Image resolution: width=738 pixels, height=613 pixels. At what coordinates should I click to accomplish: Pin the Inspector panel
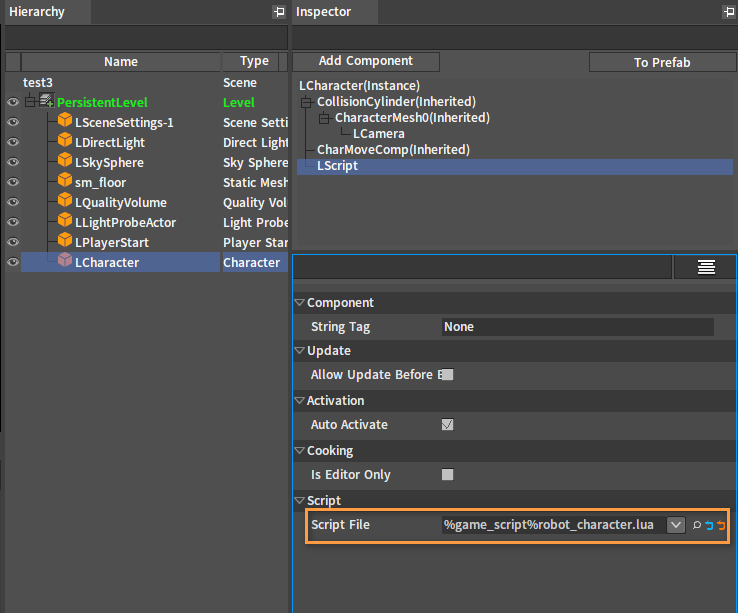pos(729,12)
